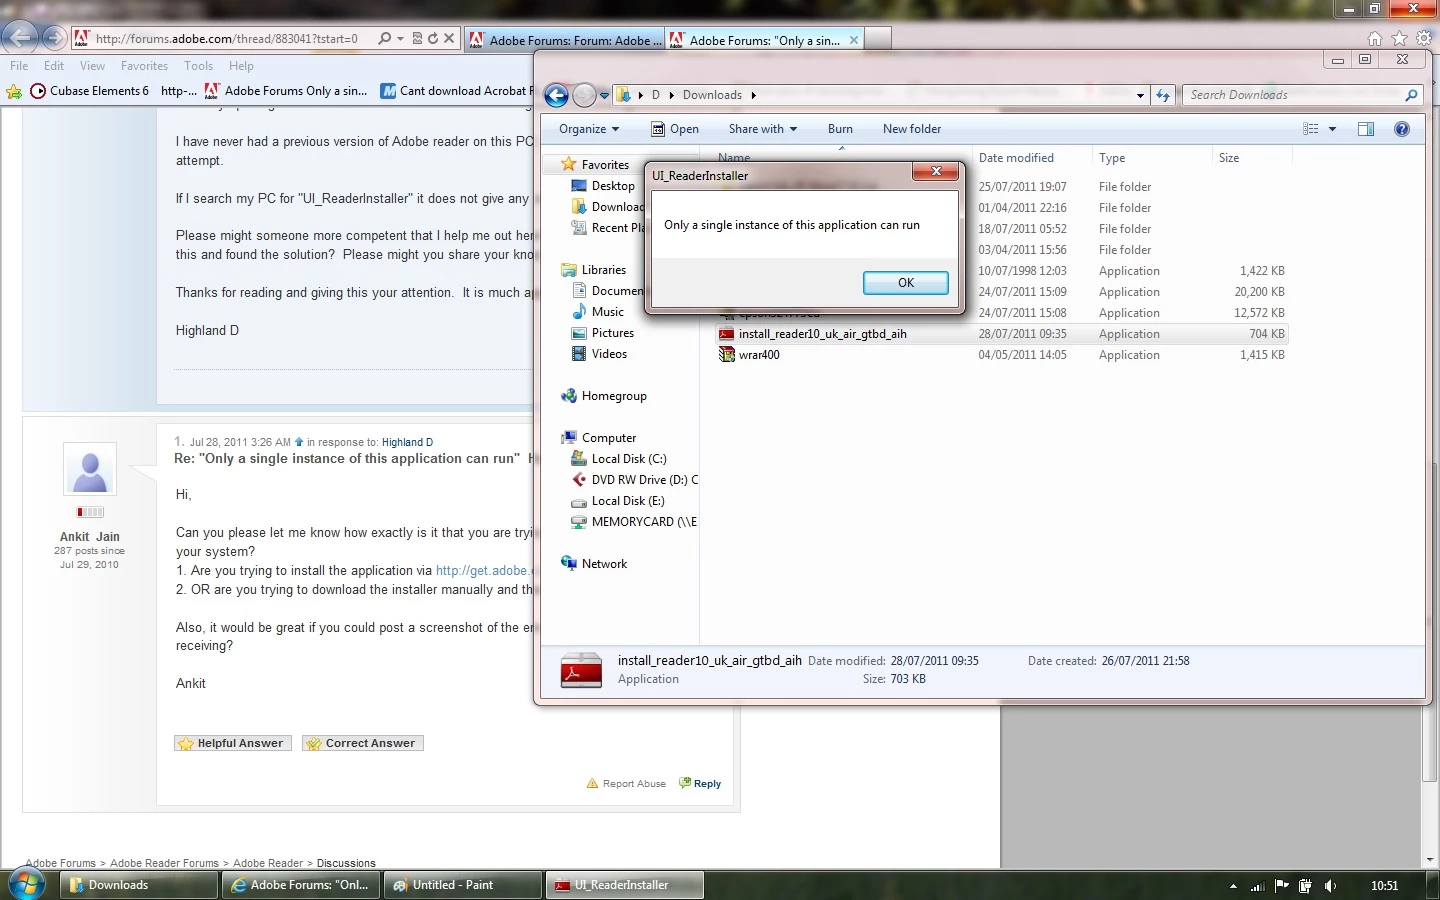
Task: Go back in the Downloads Explorer window
Action: click(x=557, y=95)
